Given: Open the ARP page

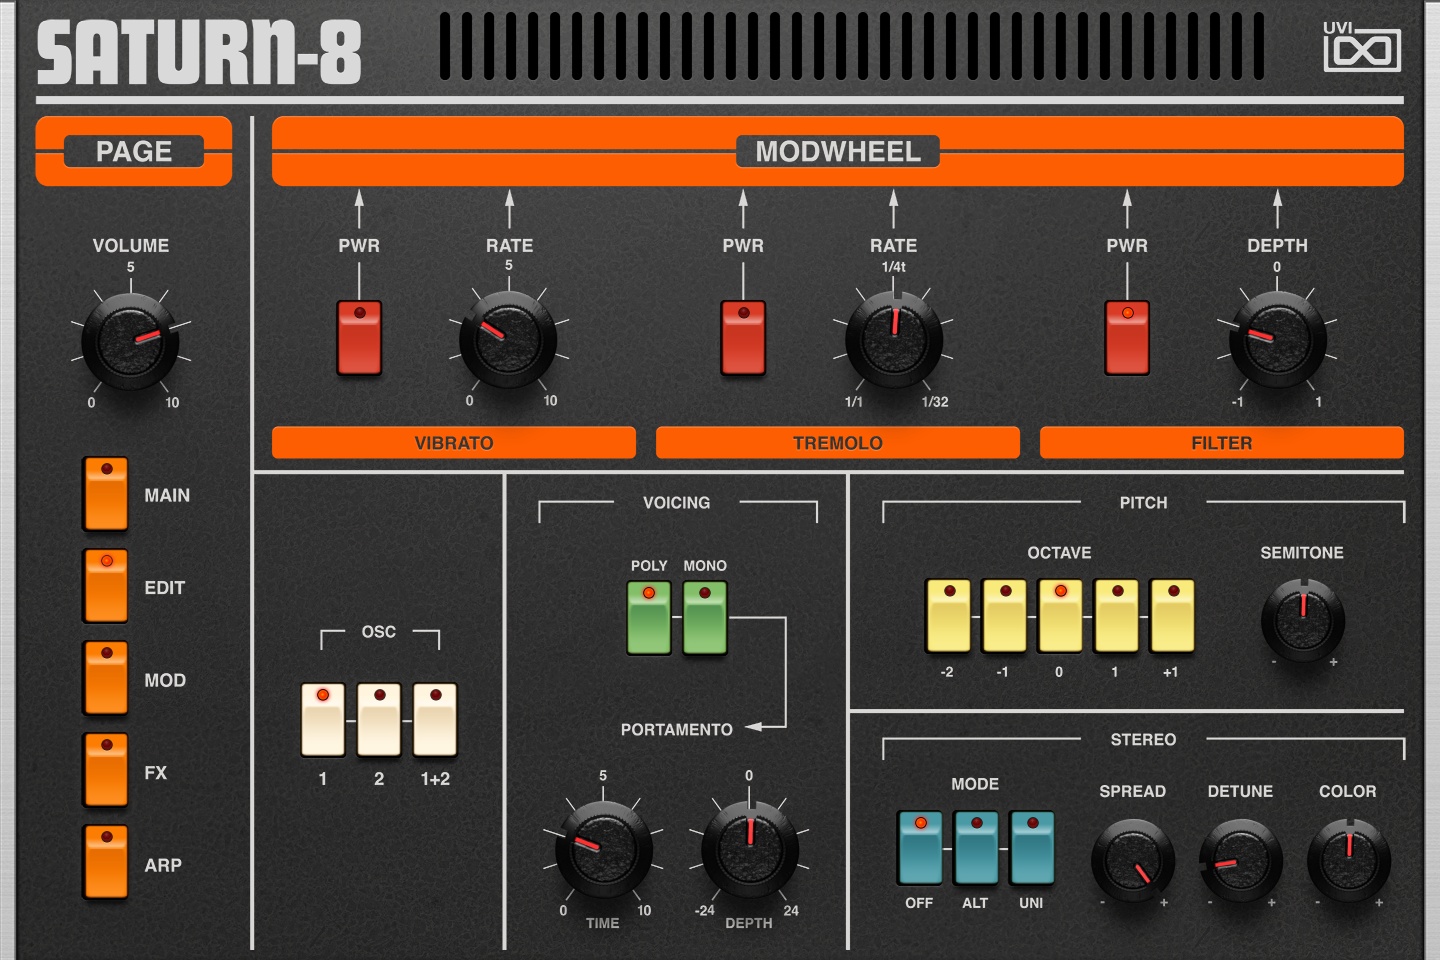Looking at the screenshot, I should (x=106, y=863).
